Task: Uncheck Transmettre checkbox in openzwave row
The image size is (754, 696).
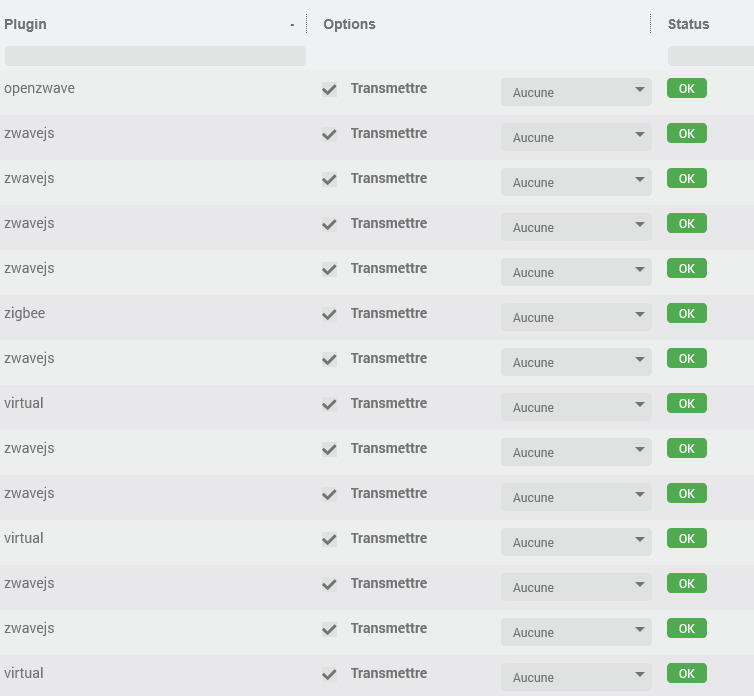Action: pos(329,89)
